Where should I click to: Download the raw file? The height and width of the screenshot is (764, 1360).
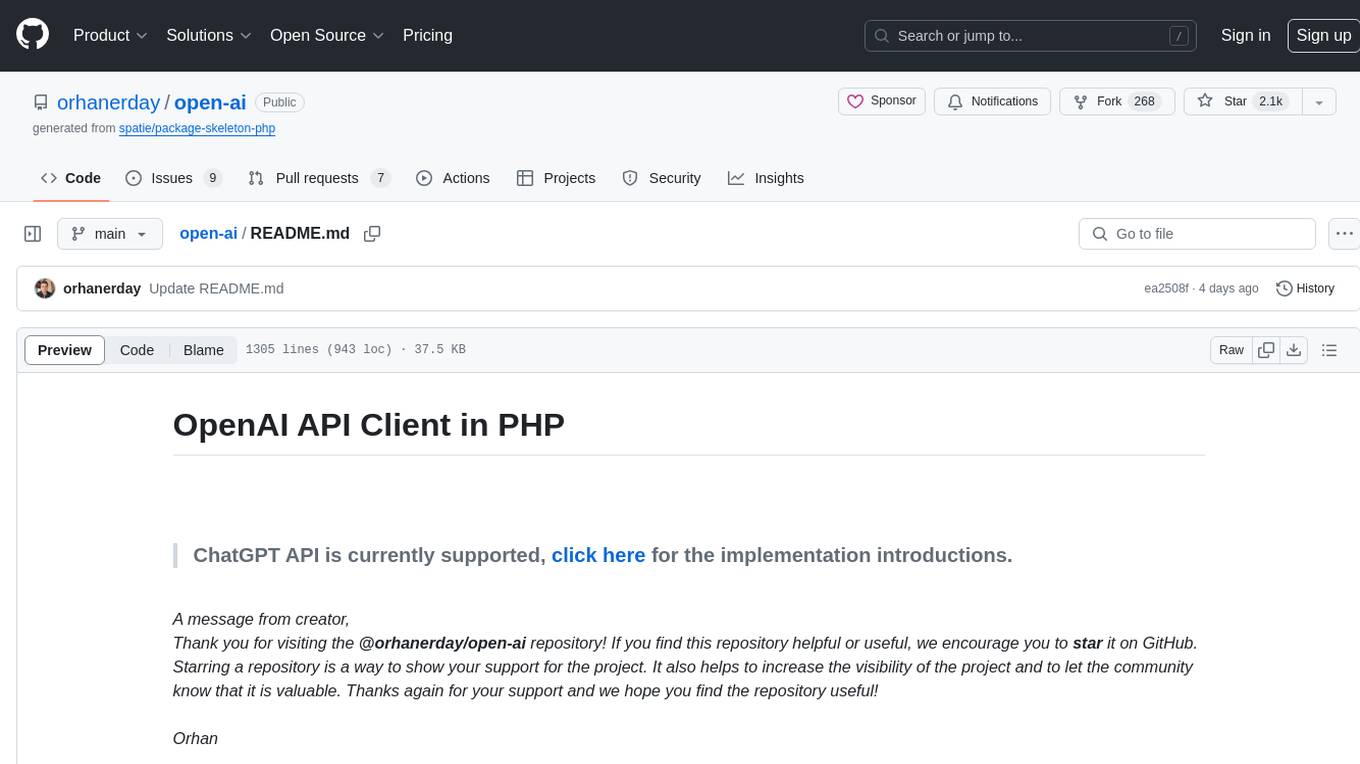[x=1294, y=350]
